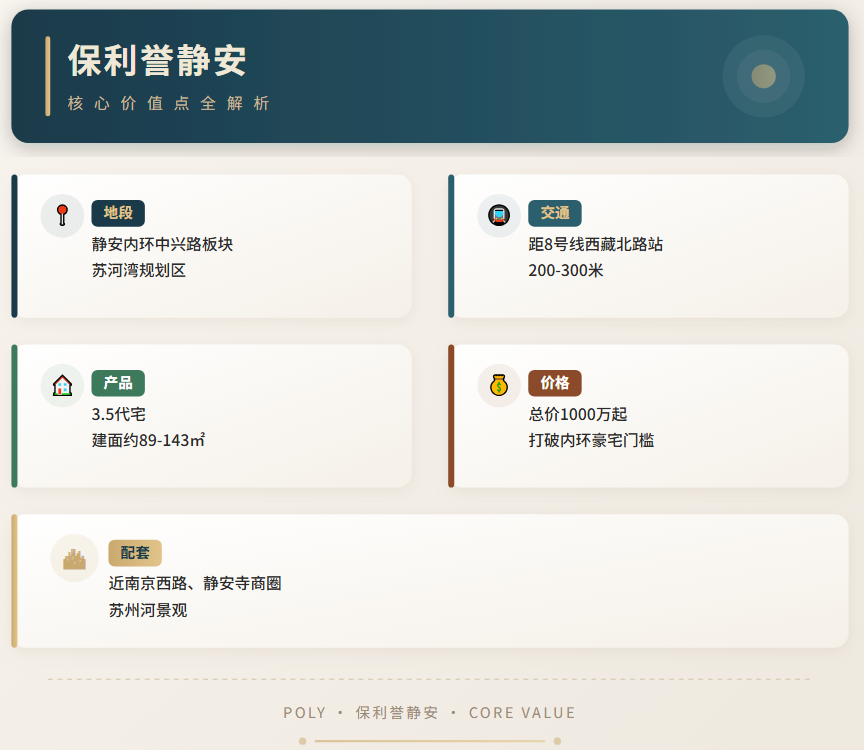Select the 产品 tag label
The height and width of the screenshot is (750, 864).
[118, 383]
